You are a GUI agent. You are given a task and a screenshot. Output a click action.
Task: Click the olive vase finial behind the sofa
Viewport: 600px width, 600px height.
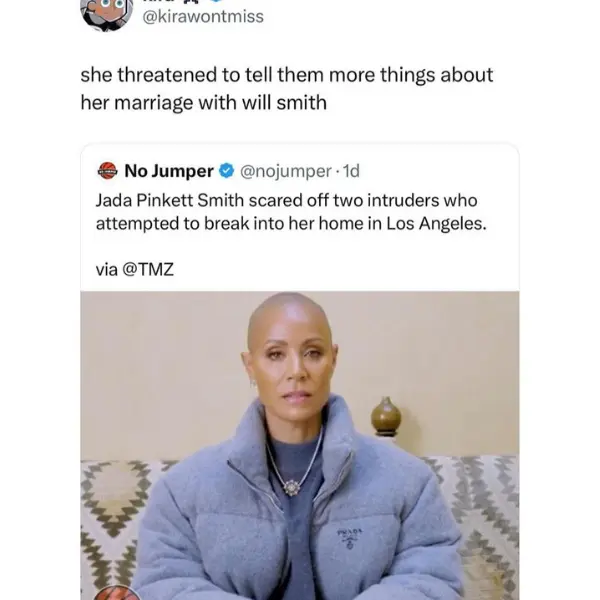coord(386,417)
